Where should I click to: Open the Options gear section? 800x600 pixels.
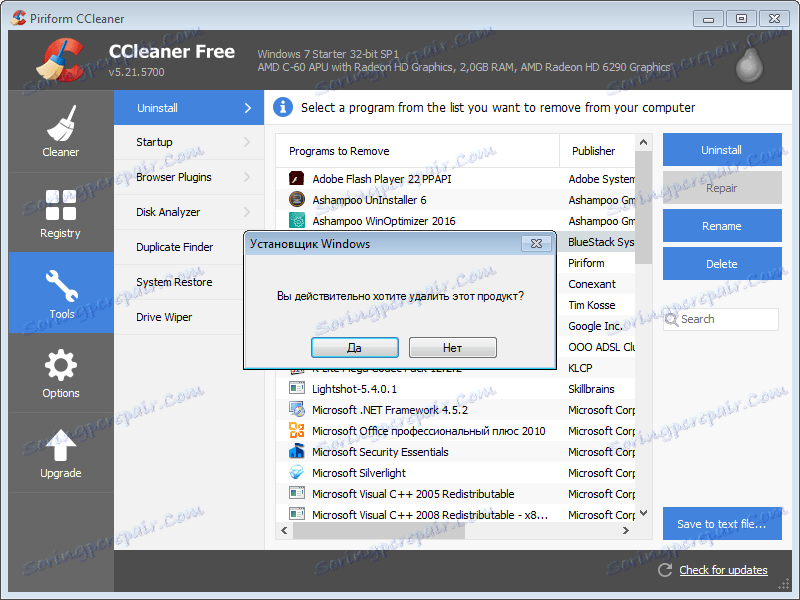[x=61, y=373]
